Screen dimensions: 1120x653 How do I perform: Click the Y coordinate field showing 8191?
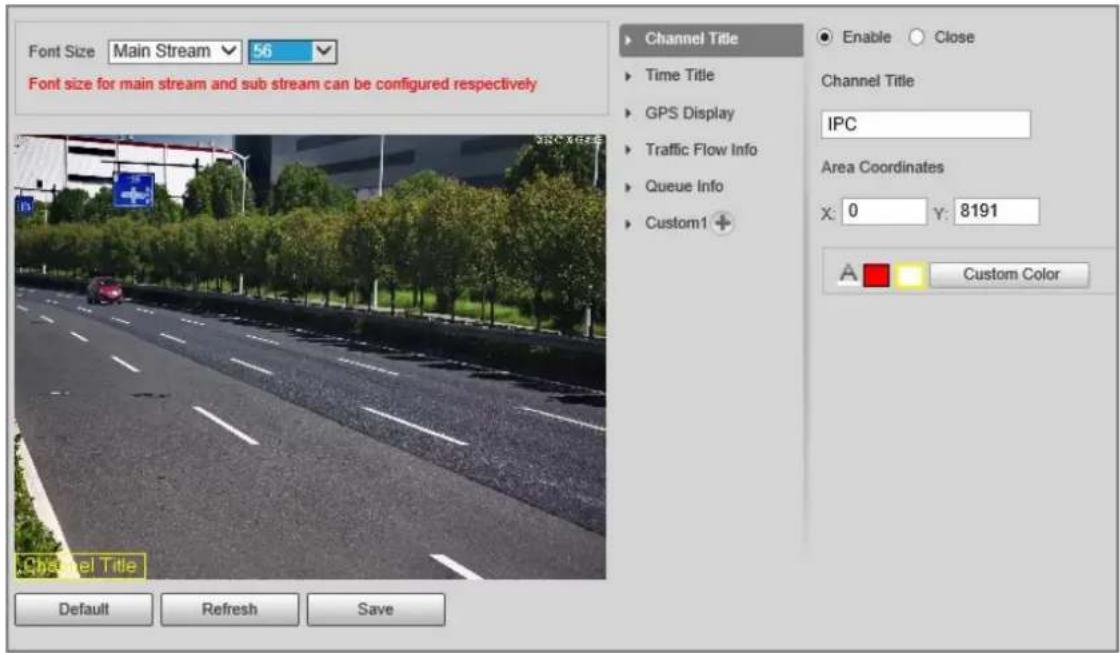(x=996, y=211)
